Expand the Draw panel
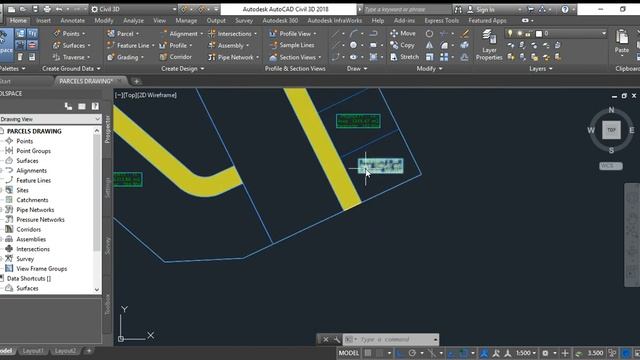This screenshot has height=360, width=640. coord(357,69)
